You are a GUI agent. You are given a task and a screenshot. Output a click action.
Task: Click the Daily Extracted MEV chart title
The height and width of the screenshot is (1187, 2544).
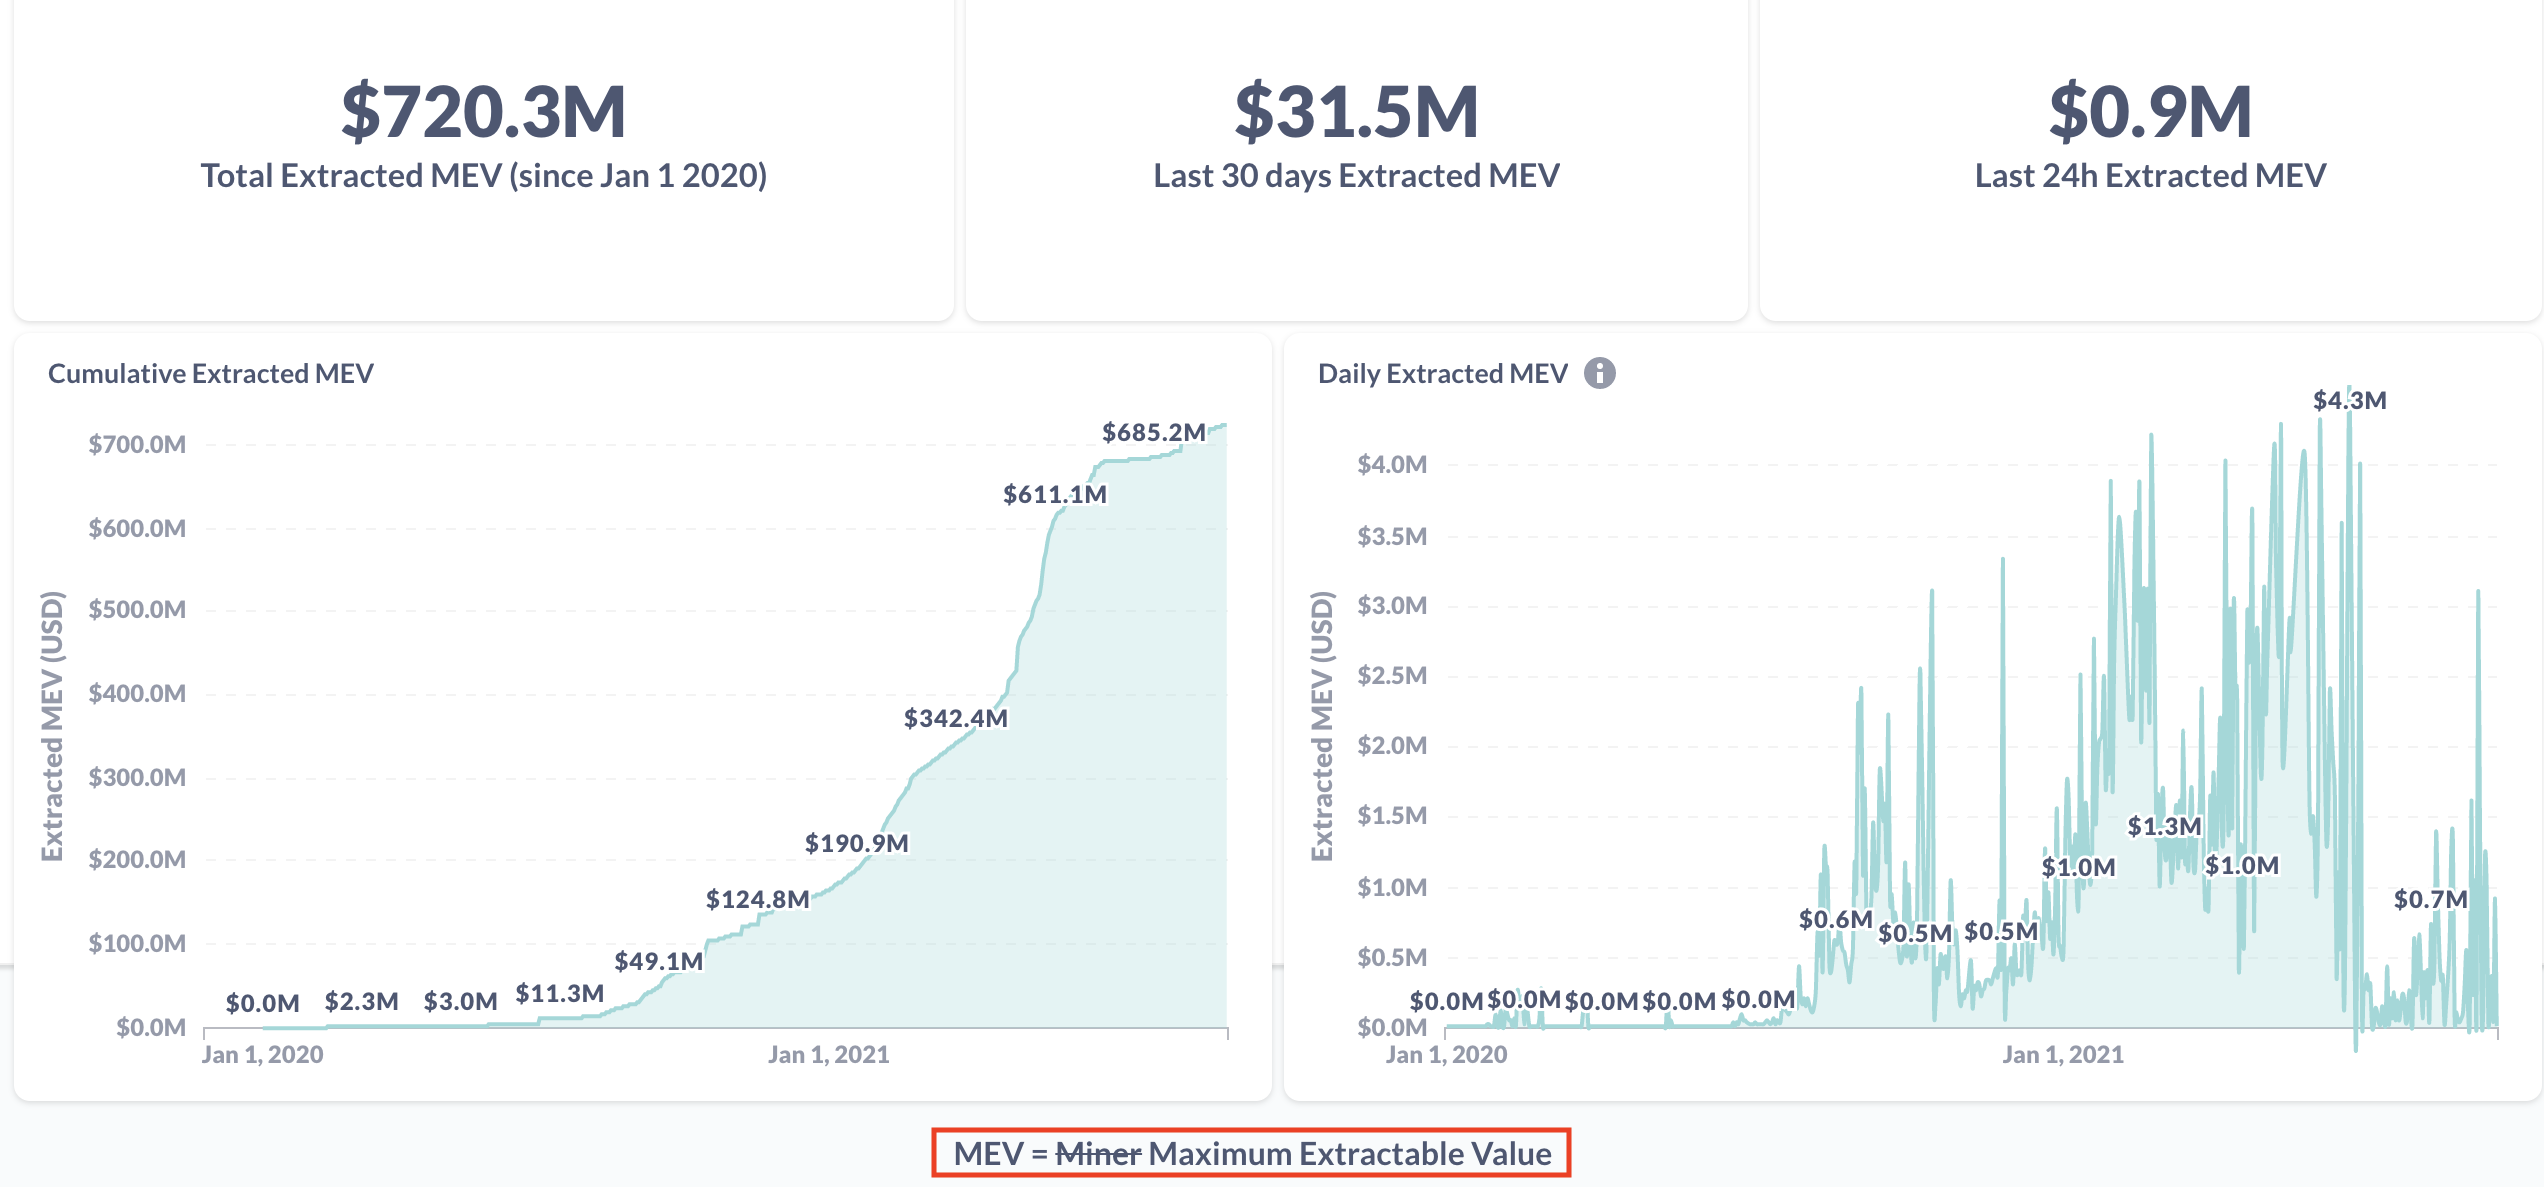pos(1443,373)
